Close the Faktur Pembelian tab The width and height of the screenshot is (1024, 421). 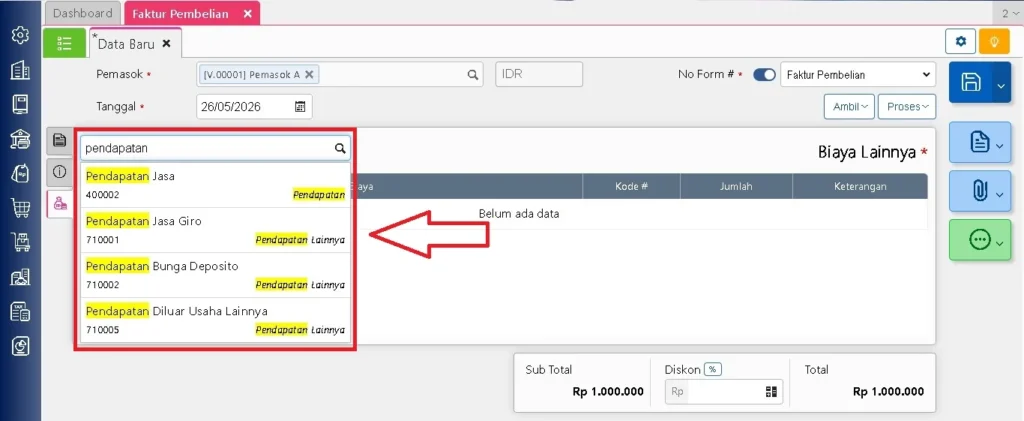248,14
